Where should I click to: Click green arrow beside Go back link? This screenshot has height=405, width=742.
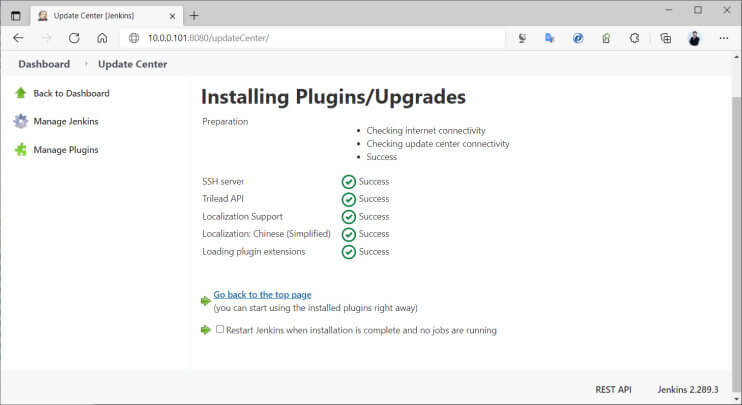(x=205, y=301)
